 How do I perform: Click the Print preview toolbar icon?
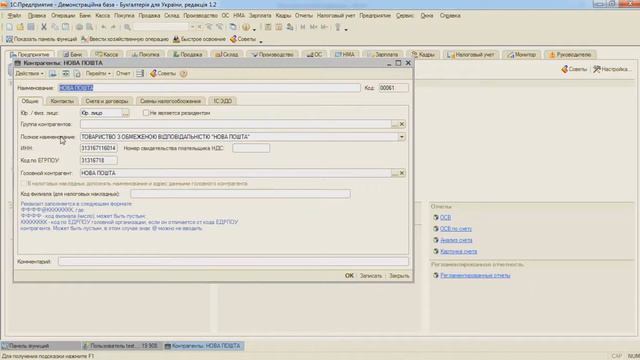tap(89, 27)
